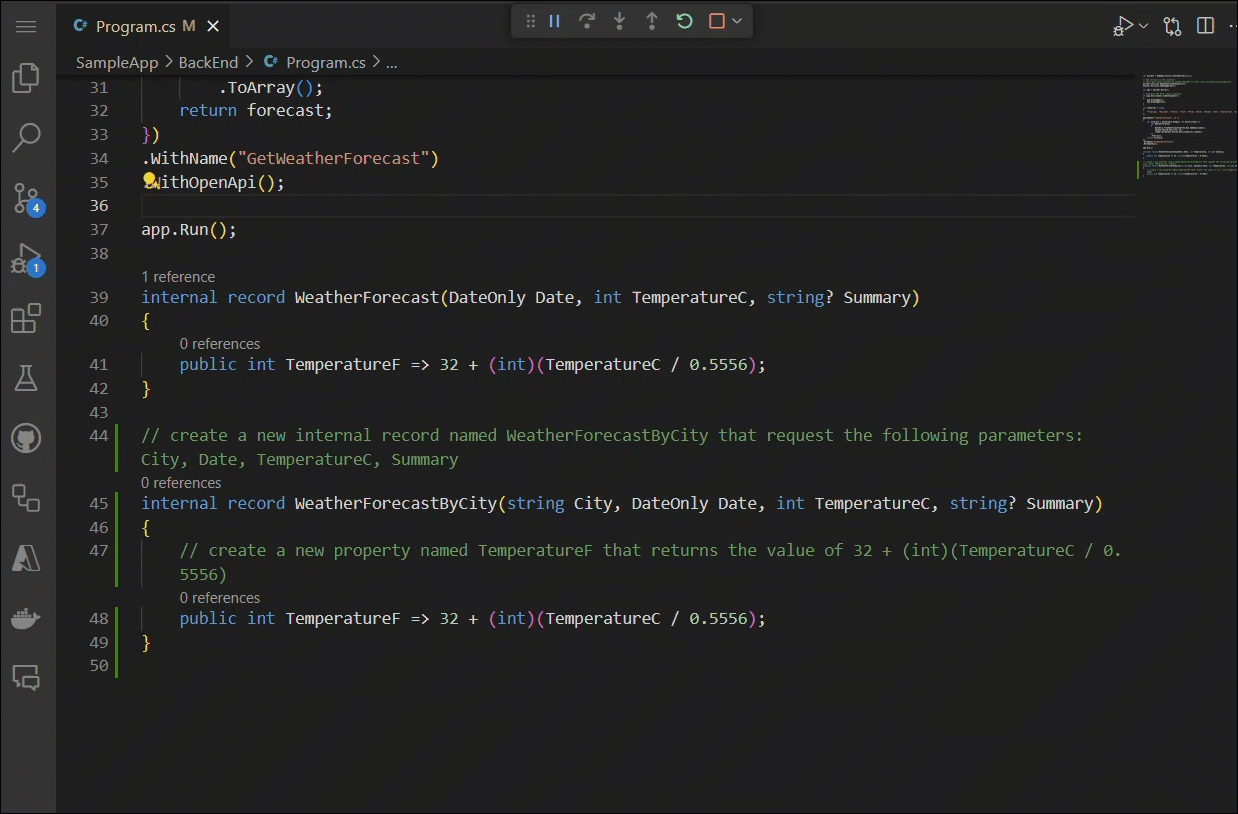The width and height of the screenshot is (1238, 814).
Task: Expand the breadcrumb ellipsis symbol list
Action: pyautogui.click(x=391, y=62)
